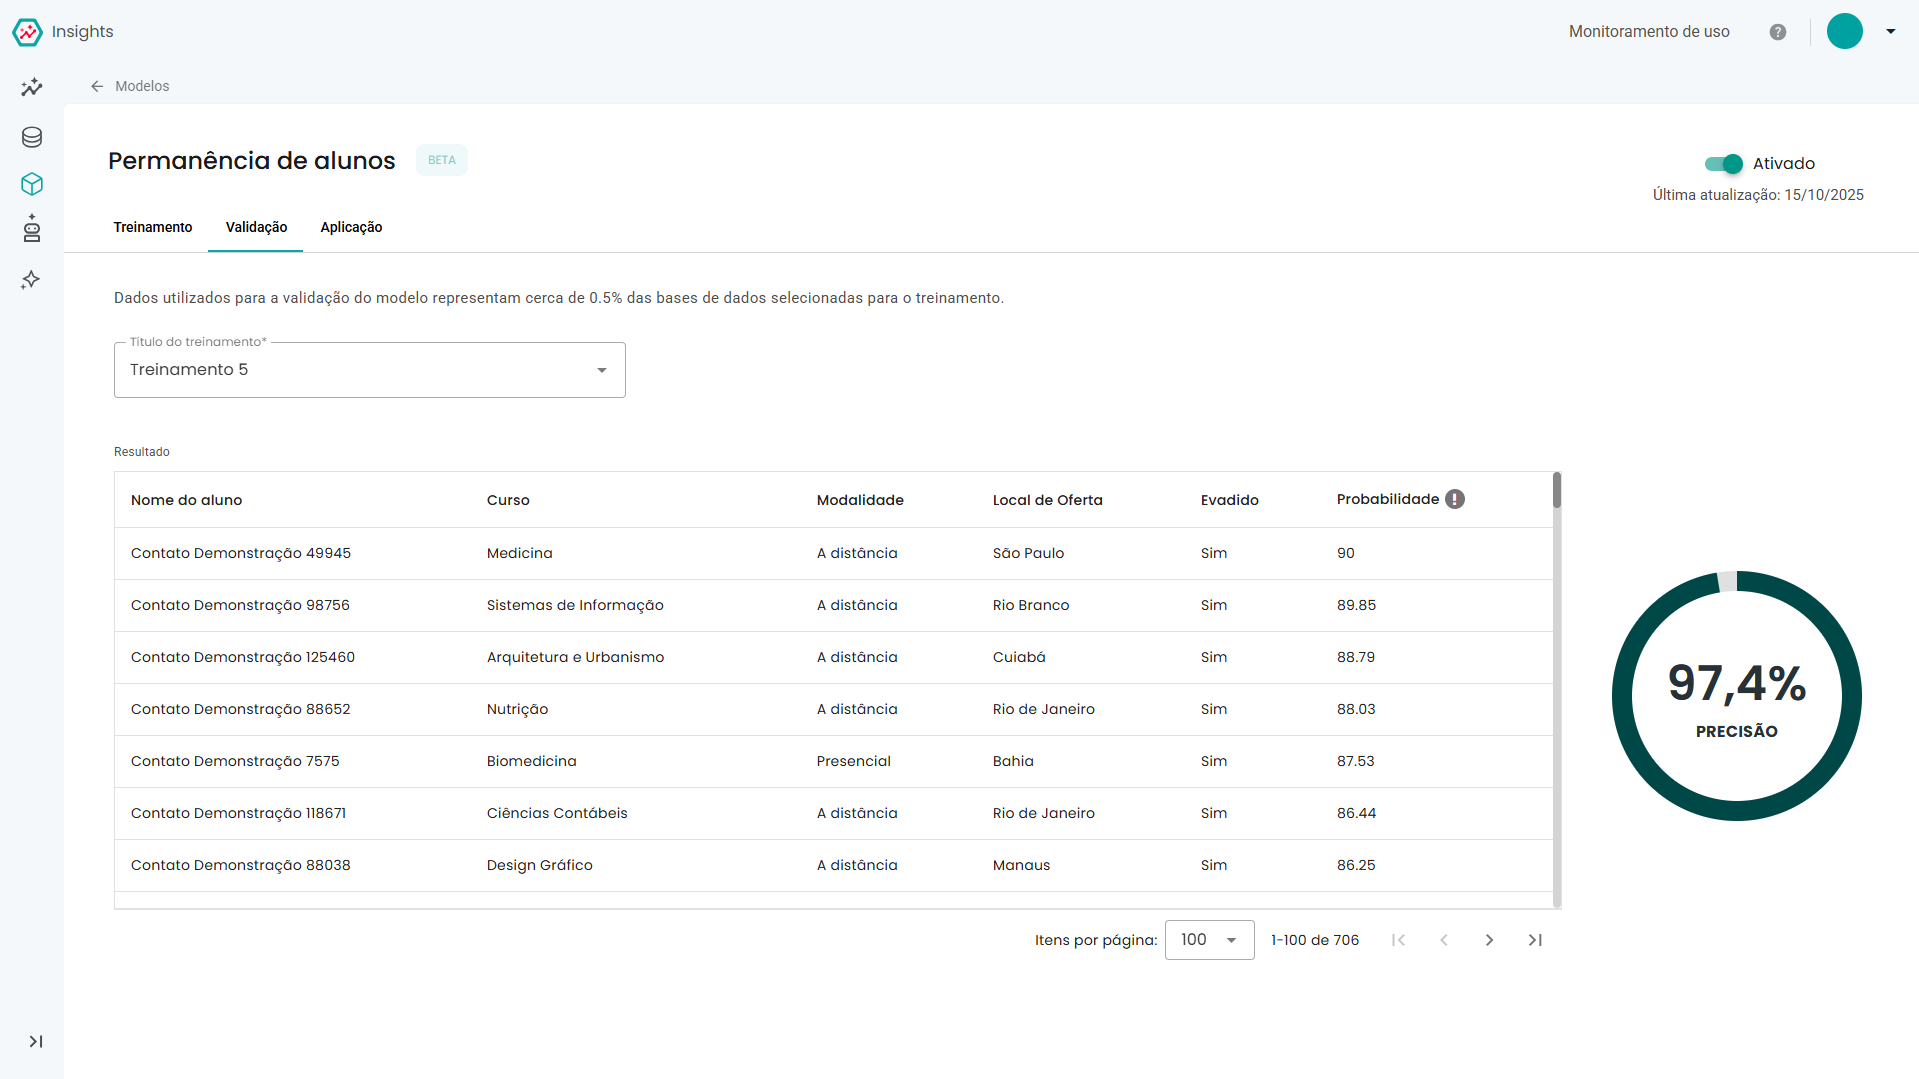Viewport: 1919px width, 1079px height.
Task: Click the Evadido column header
Action: 1229,500
